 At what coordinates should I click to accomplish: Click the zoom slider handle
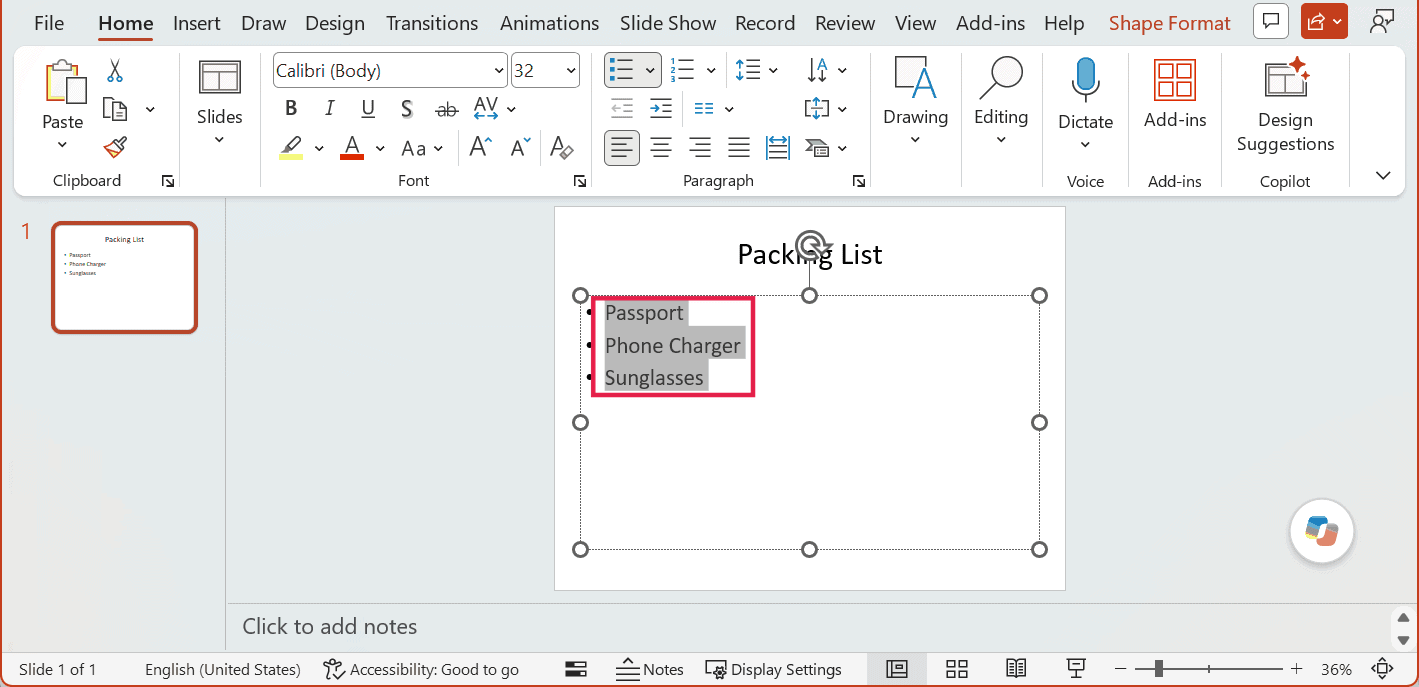pyautogui.click(x=1158, y=669)
